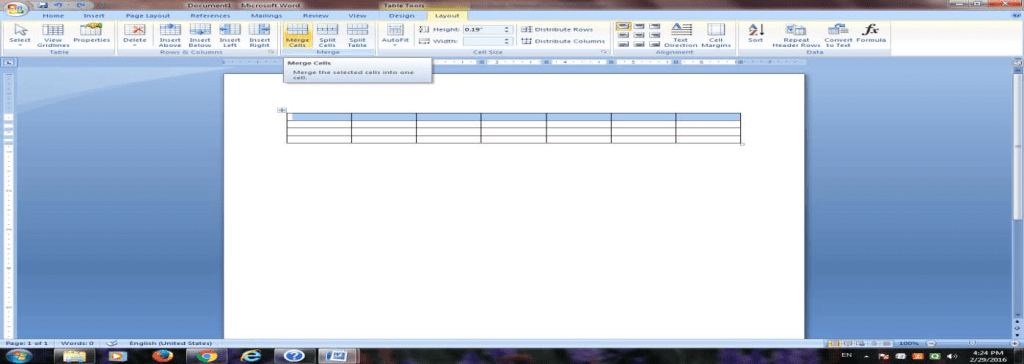Undo using the Quick Access toolbar

point(58,5)
